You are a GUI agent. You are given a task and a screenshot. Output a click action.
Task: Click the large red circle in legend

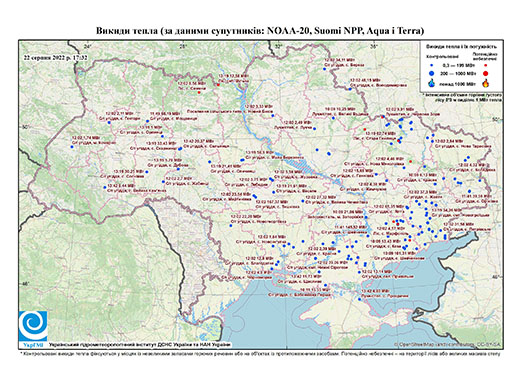(486, 73)
